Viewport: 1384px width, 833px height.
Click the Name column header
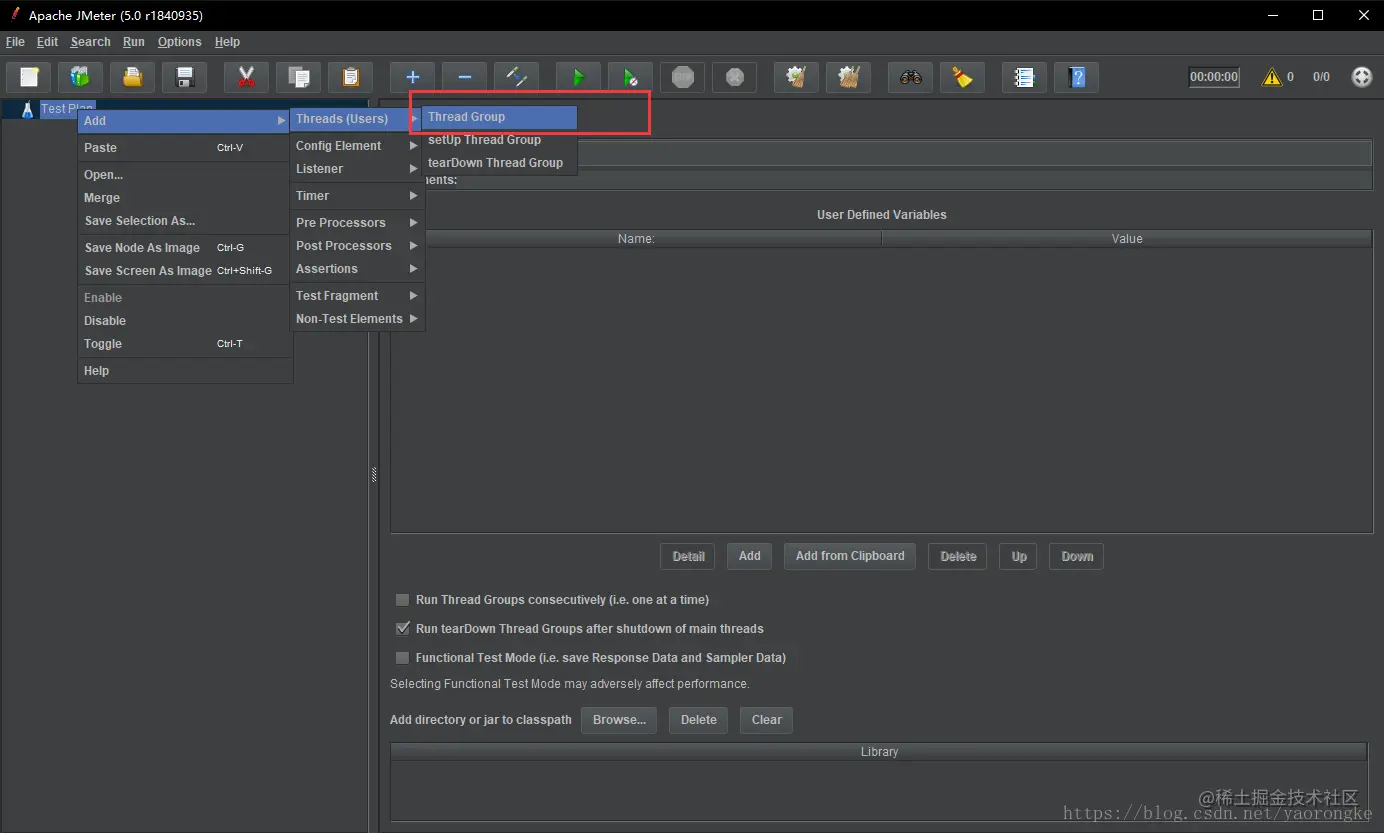click(x=636, y=239)
